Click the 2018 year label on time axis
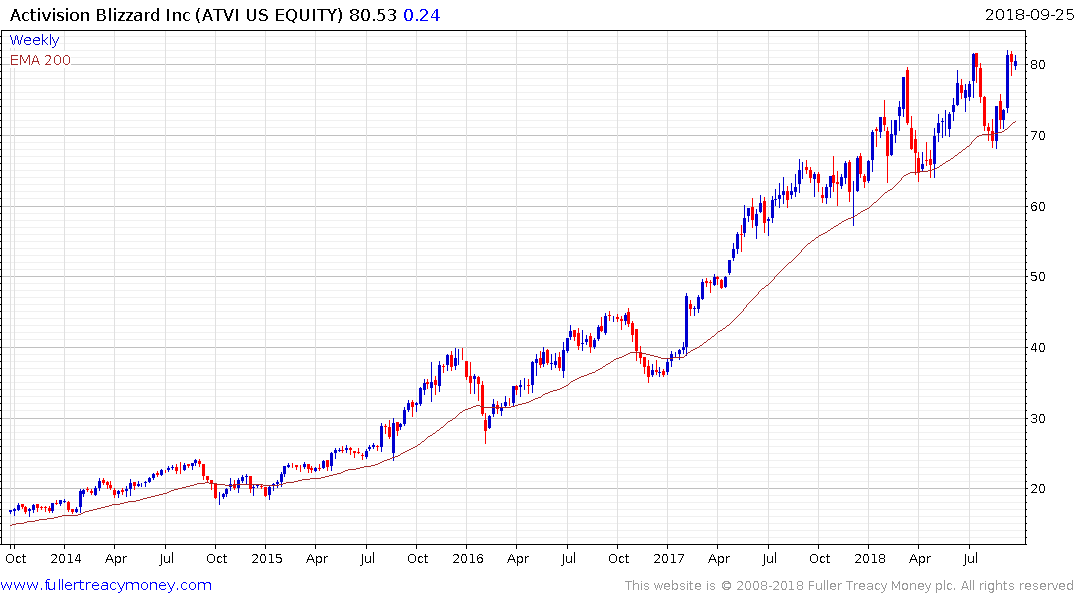 click(x=869, y=558)
